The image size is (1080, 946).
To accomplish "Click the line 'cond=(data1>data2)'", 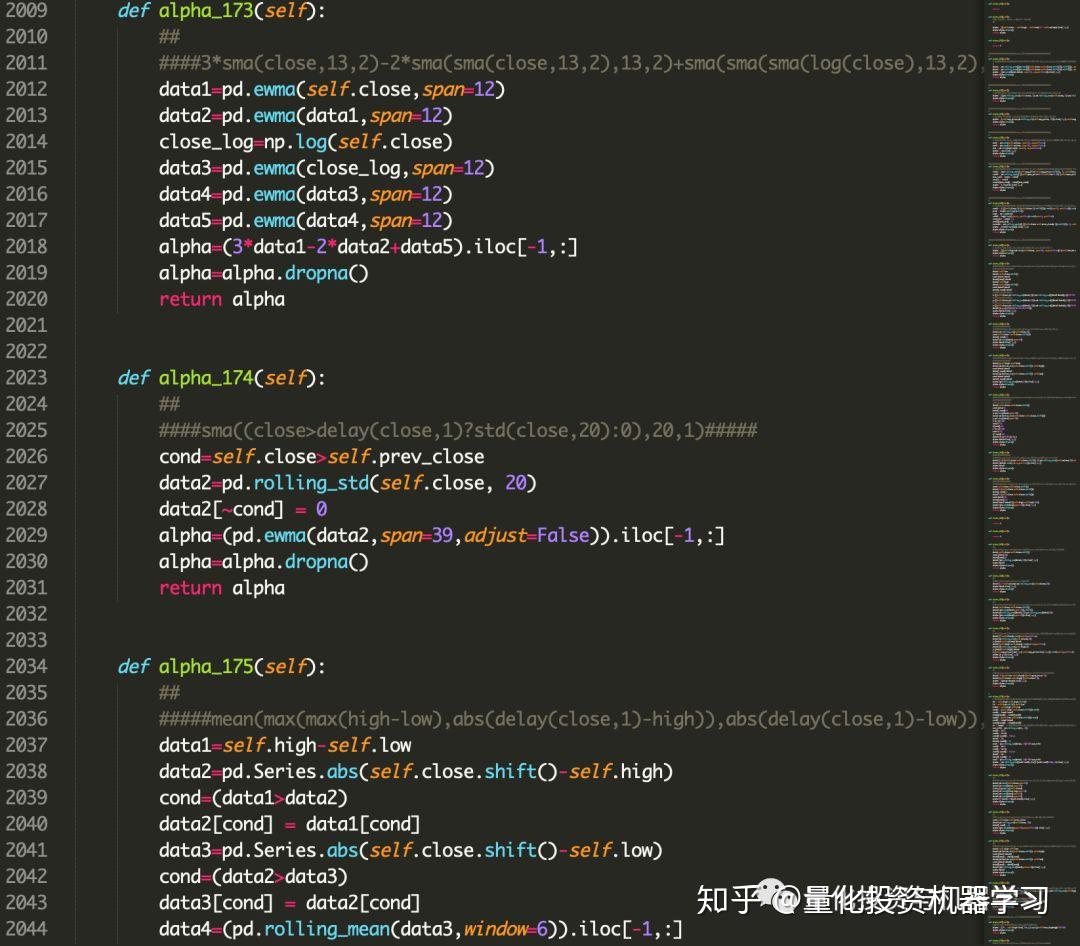I will pyautogui.click(x=253, y=798).
